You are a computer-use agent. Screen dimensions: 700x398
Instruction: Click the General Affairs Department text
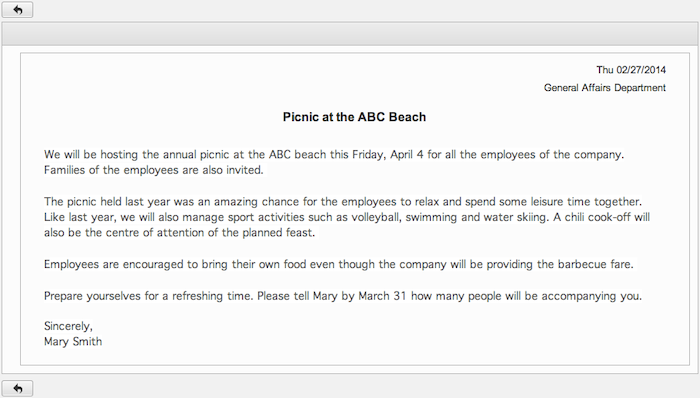604,88
